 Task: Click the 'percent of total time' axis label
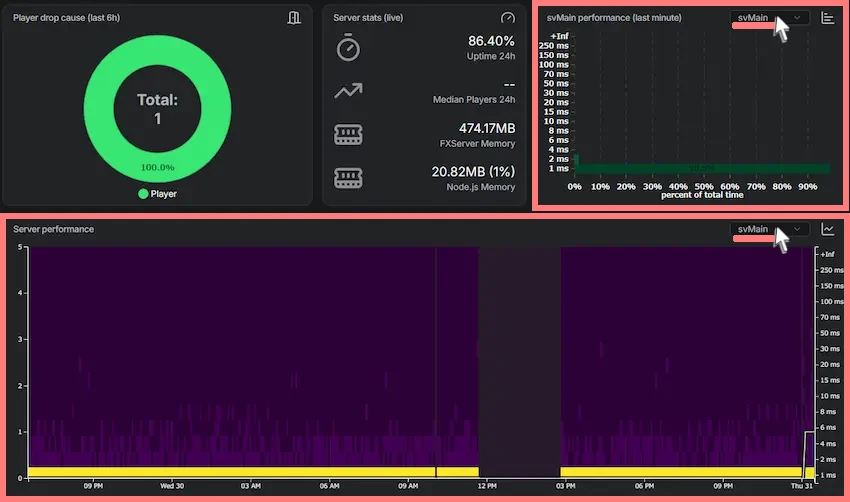(702, 195)
